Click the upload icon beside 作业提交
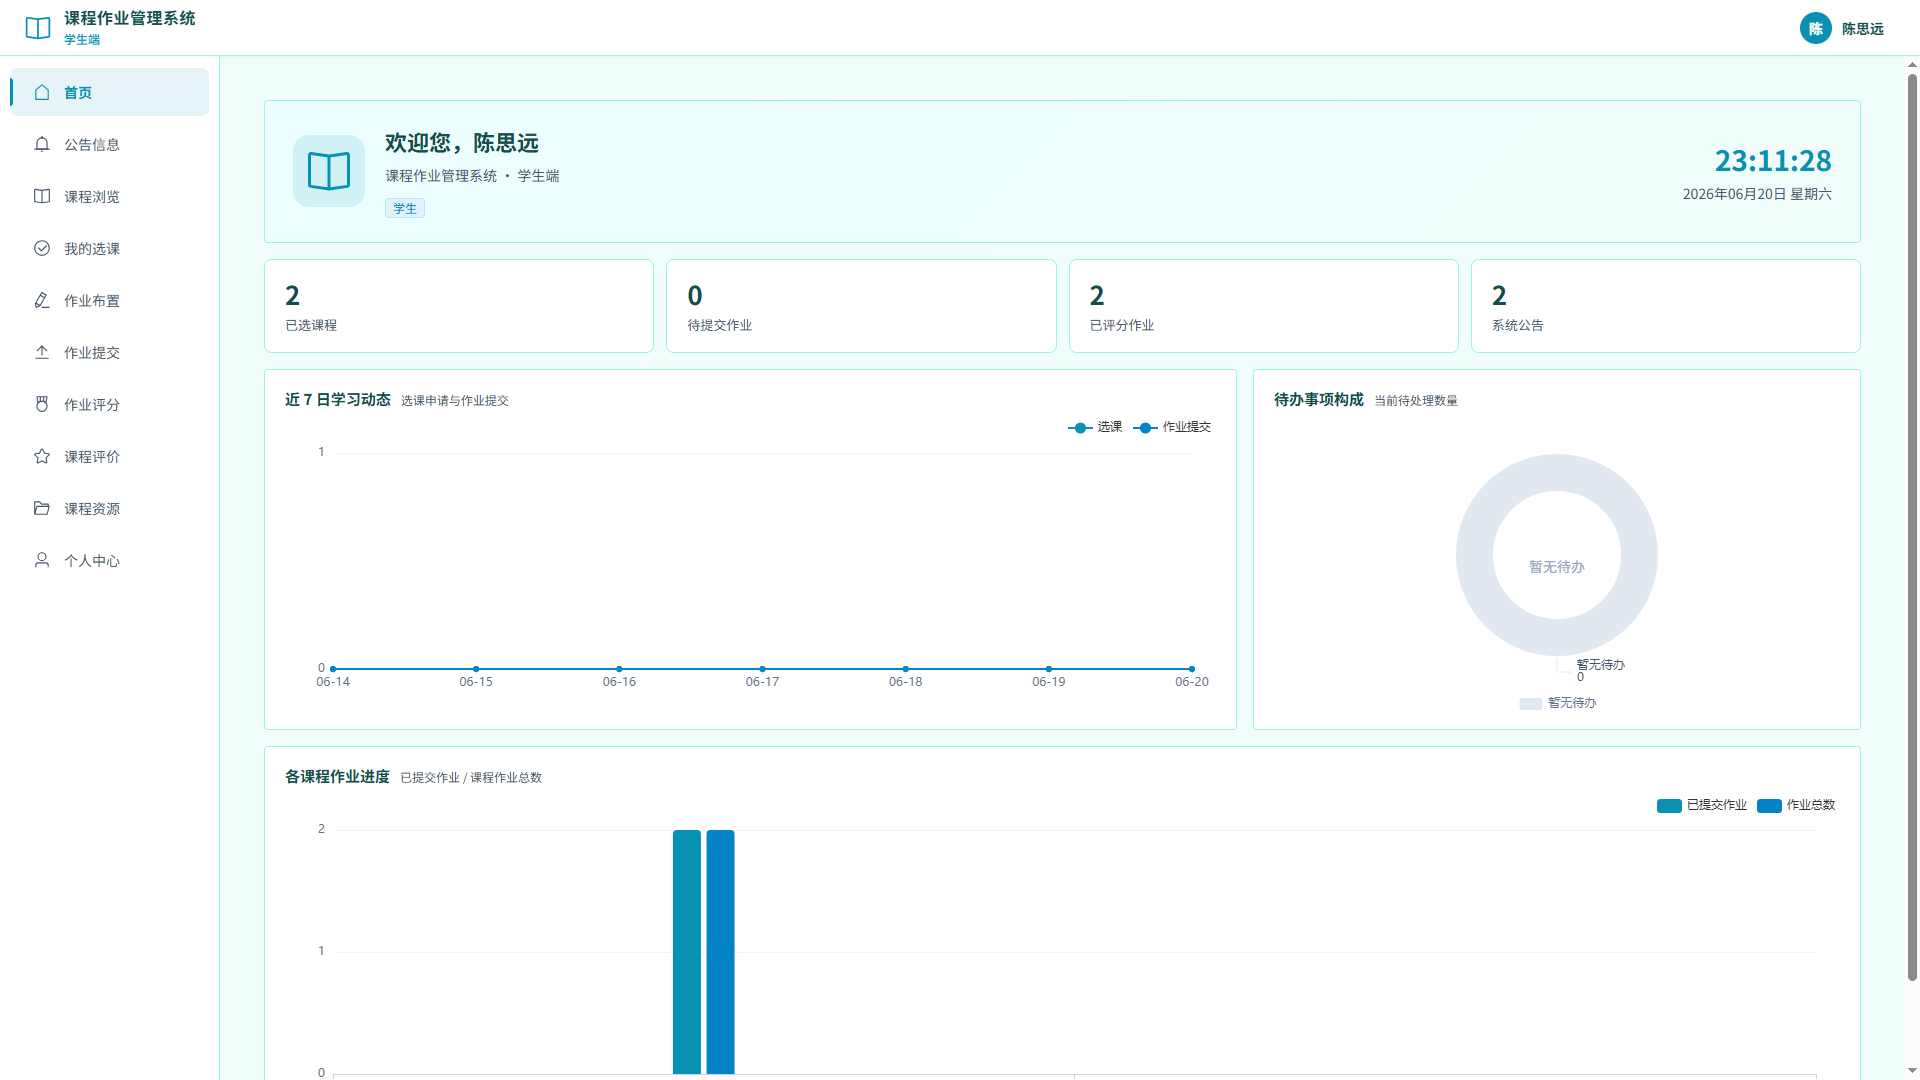Viewport: 1920px width, 1080px height. (42, 352)
